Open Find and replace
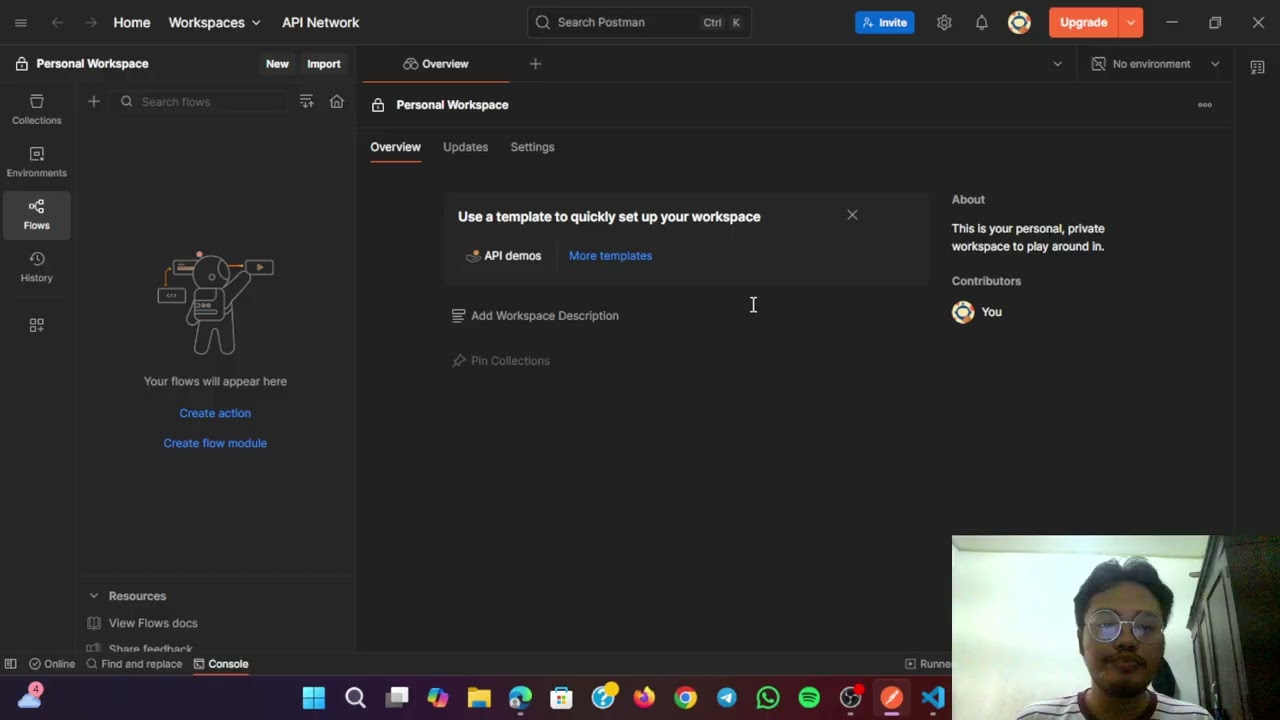 [x=134, y=664]
